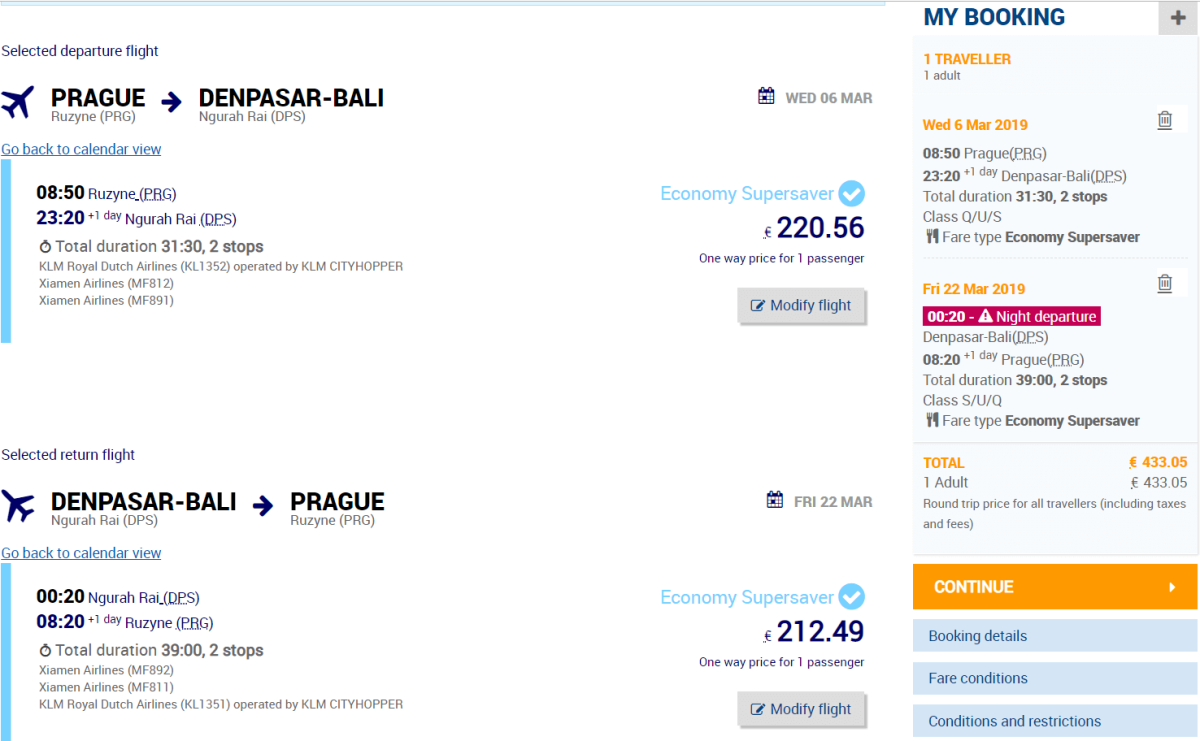
Task: Open Conditions and restrictions panel
Action: [1054, 721]
